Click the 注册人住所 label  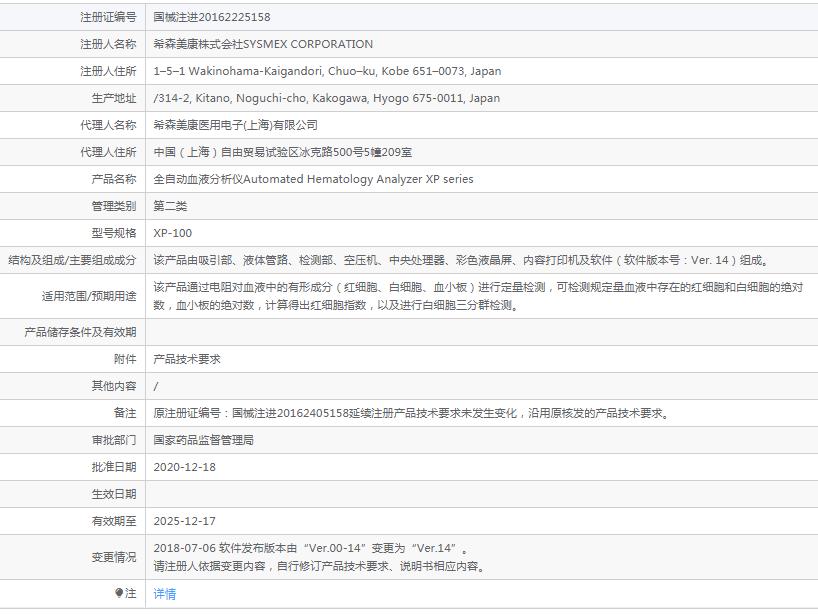tap(108, 71)
